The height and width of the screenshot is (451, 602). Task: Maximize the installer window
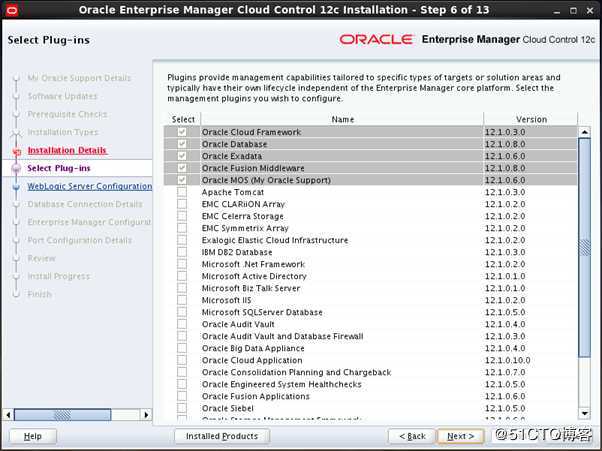click(x=573, y=11)
